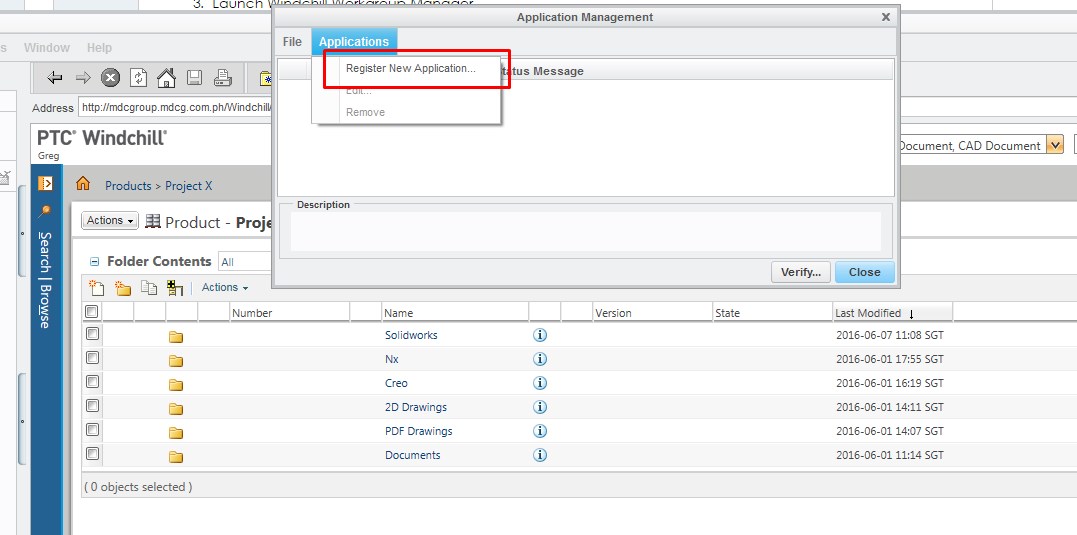Viewport: 1077px width, 535px height.
Task: Follow the Products breadcrumb link
Action: pyautogui.click(x=128, y=186)
